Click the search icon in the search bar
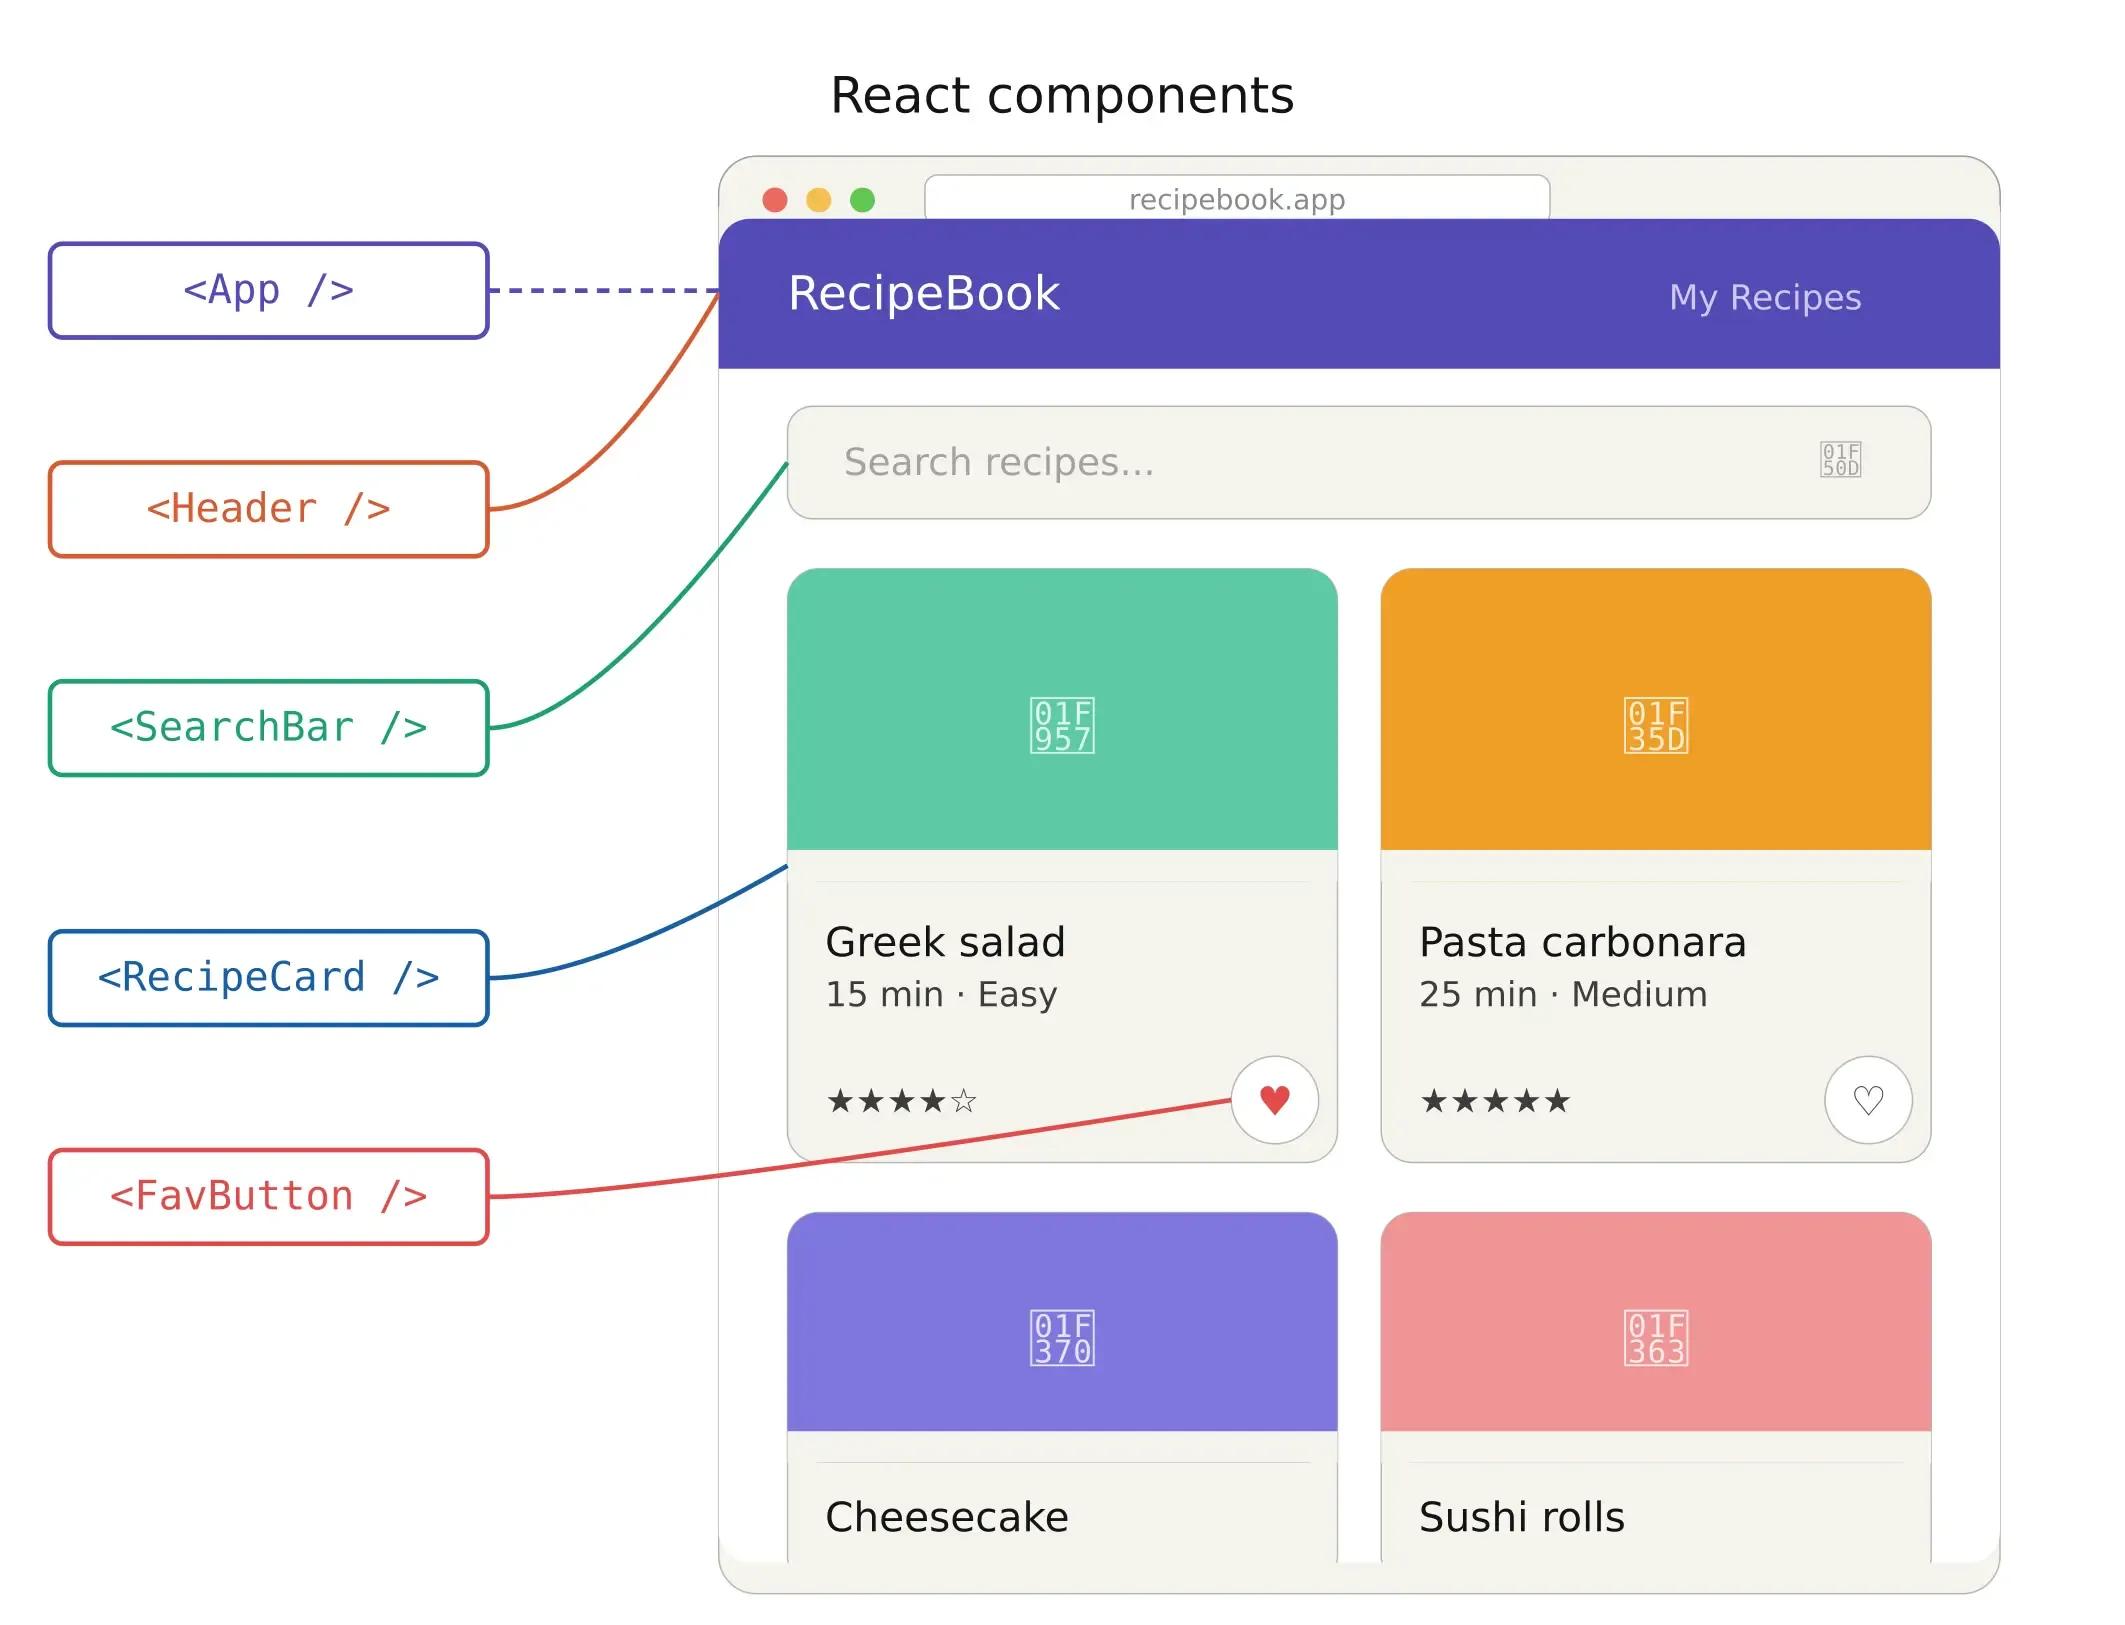2125x1625 pixels. coord(1840,460)
